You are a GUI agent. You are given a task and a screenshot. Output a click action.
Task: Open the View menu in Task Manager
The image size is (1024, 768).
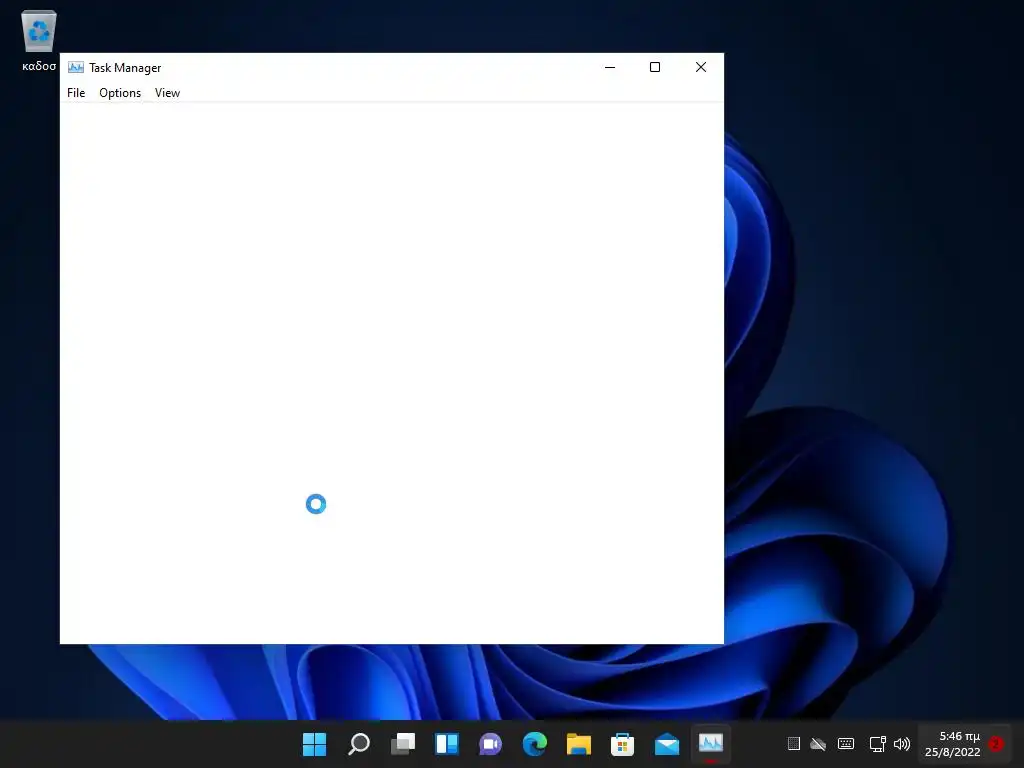tap(167, 93)
